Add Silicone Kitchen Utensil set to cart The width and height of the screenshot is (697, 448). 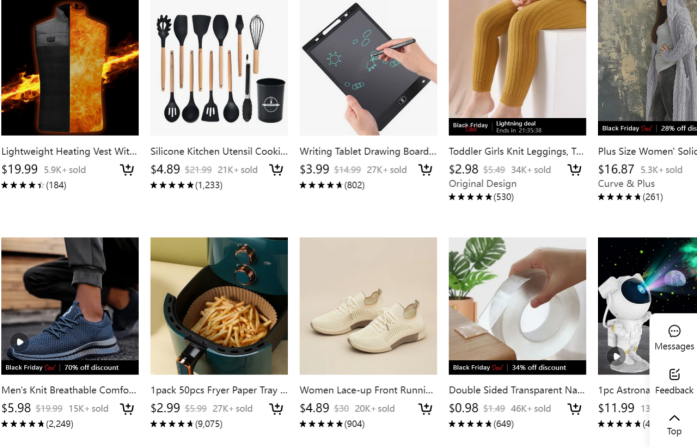tap(276, 169)
